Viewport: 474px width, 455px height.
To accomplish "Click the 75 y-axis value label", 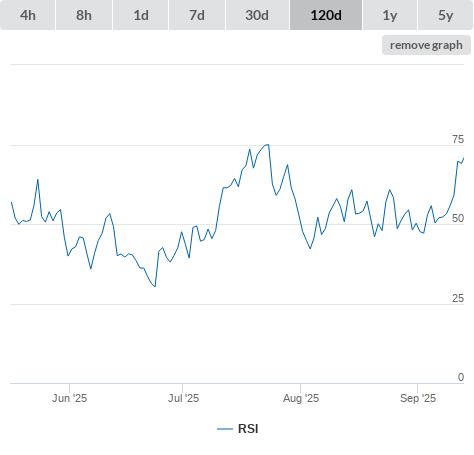I will [x=458, y=139].
